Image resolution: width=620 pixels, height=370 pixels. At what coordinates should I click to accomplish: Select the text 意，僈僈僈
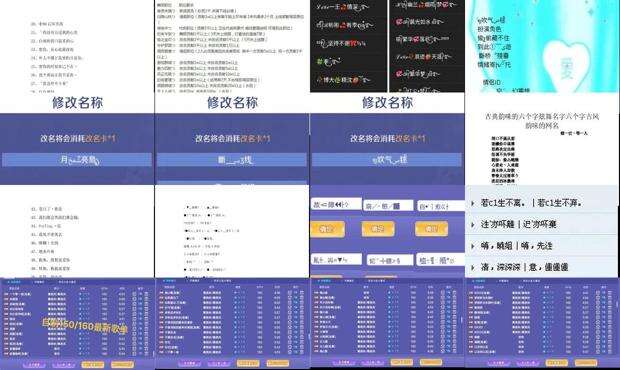pos(548,267)
